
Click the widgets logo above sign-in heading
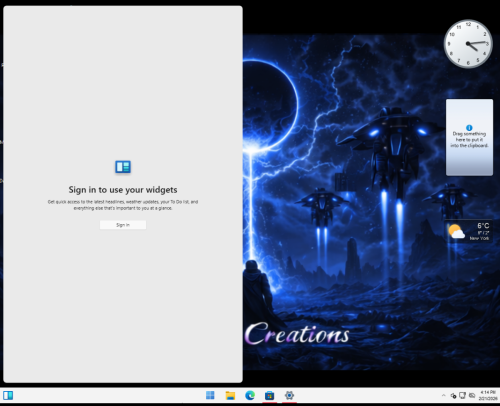click(123, 167)
